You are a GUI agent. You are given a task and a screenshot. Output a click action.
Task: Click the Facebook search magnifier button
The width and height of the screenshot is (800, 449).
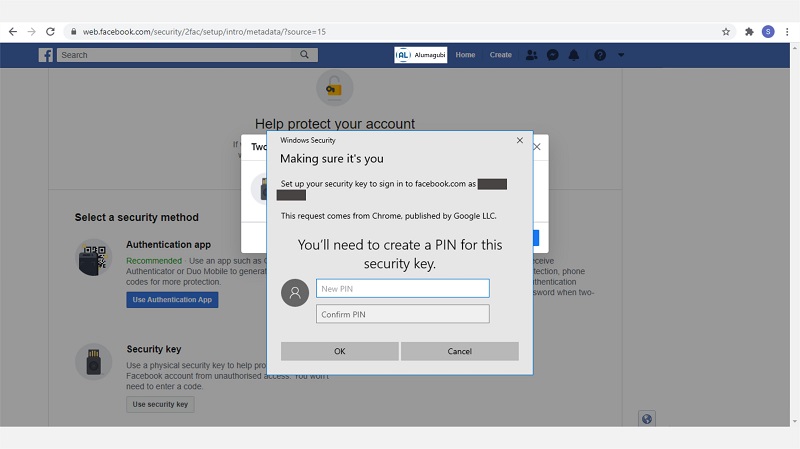[x=305, y=55]
